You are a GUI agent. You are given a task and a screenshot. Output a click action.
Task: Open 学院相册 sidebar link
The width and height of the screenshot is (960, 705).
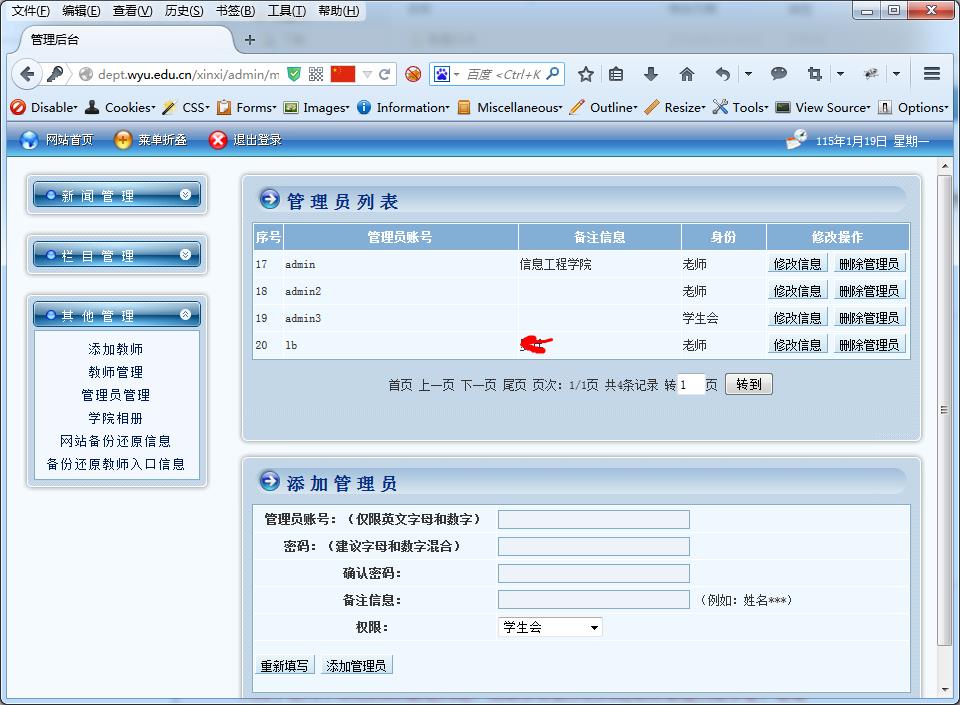116,418
